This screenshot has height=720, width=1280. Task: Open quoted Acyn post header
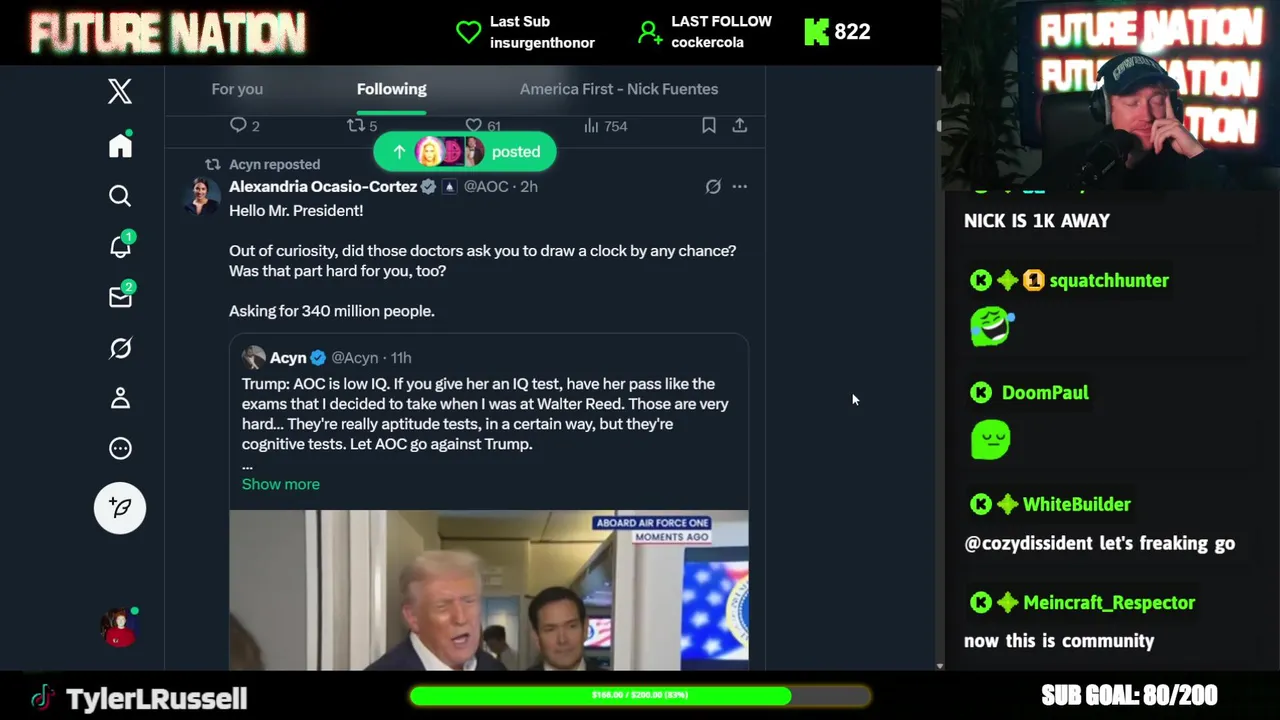pos(327,357)
